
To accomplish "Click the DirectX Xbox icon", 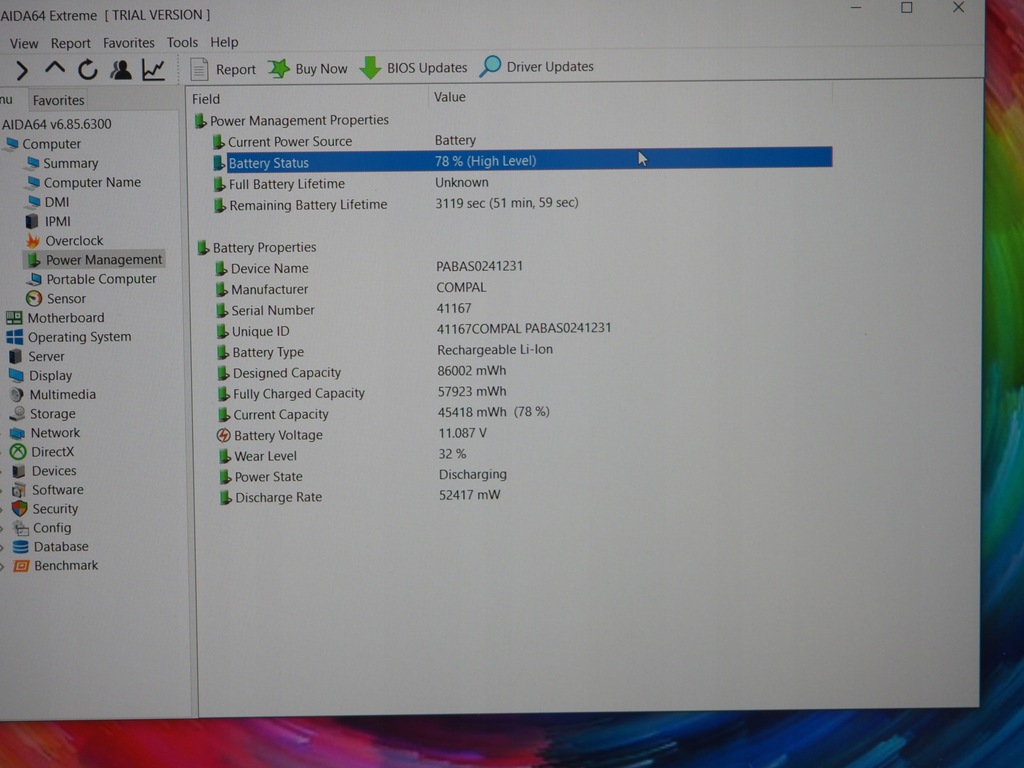I will tap(18, 451).
